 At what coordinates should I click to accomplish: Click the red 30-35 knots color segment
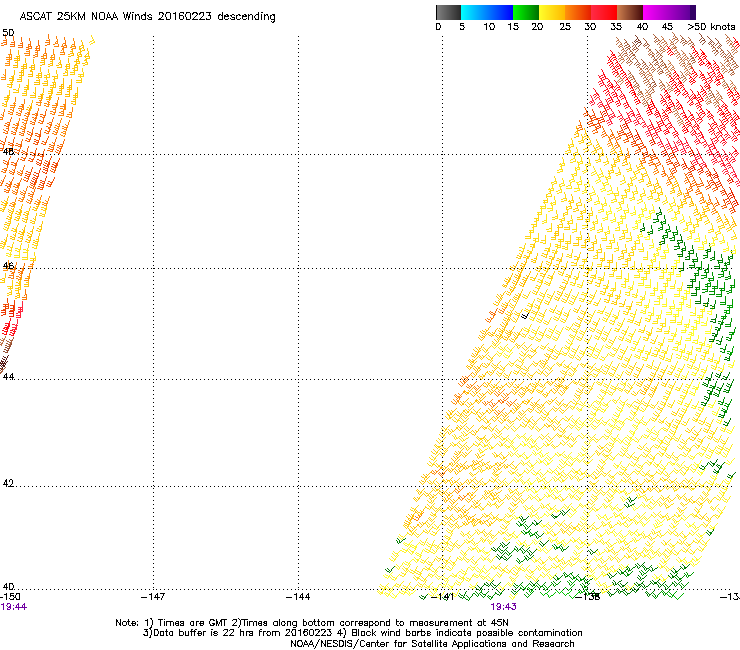(x=604, y=12)
